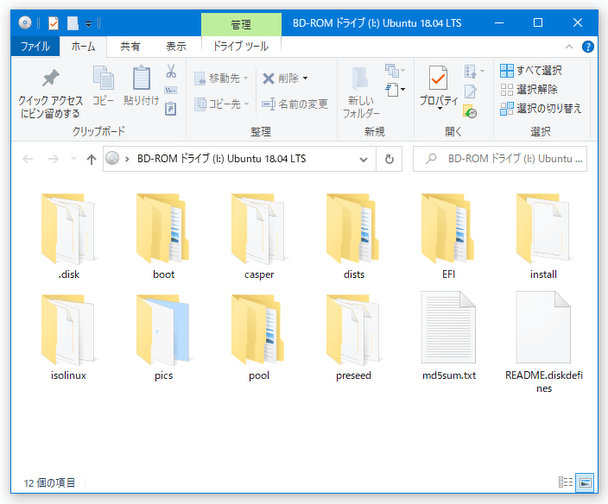Click the magnifier search icon

[431, 159]
